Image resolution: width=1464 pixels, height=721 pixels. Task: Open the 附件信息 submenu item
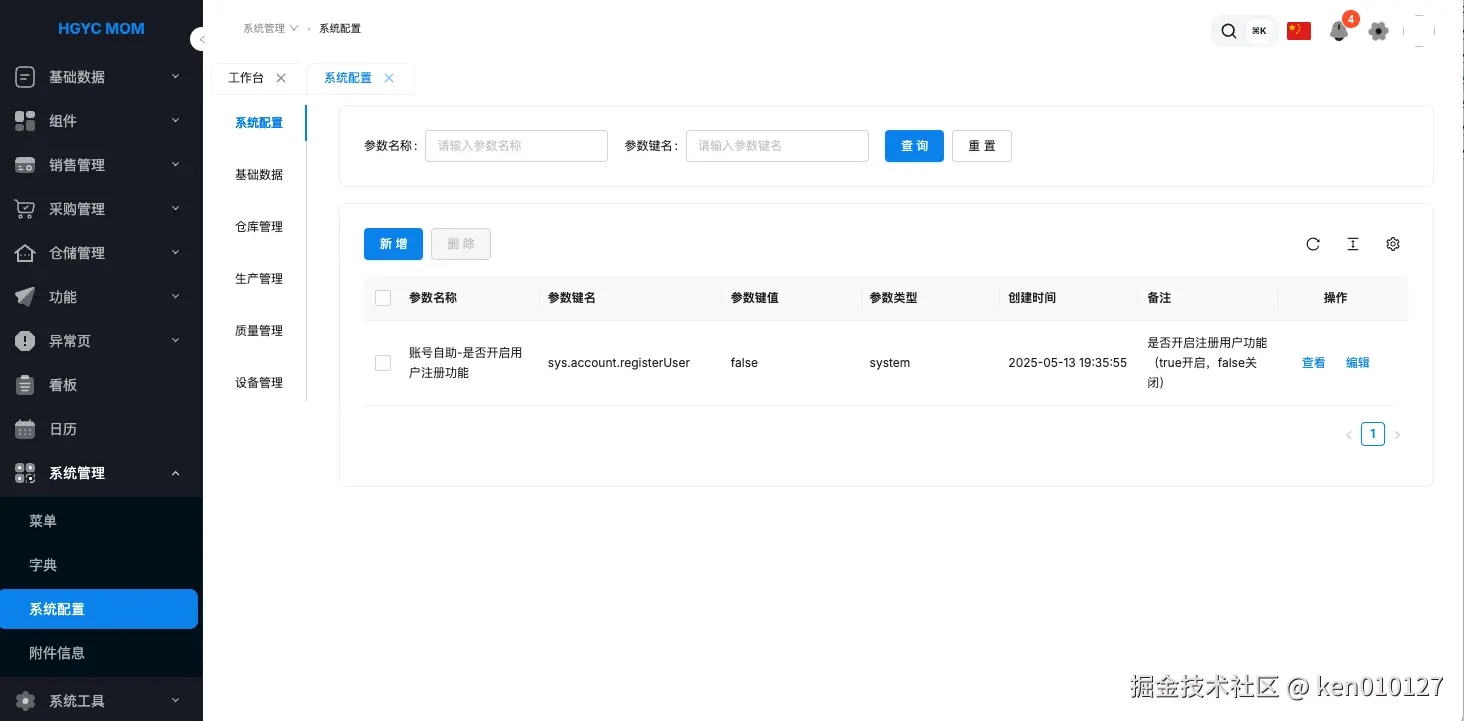coord(100,653)
